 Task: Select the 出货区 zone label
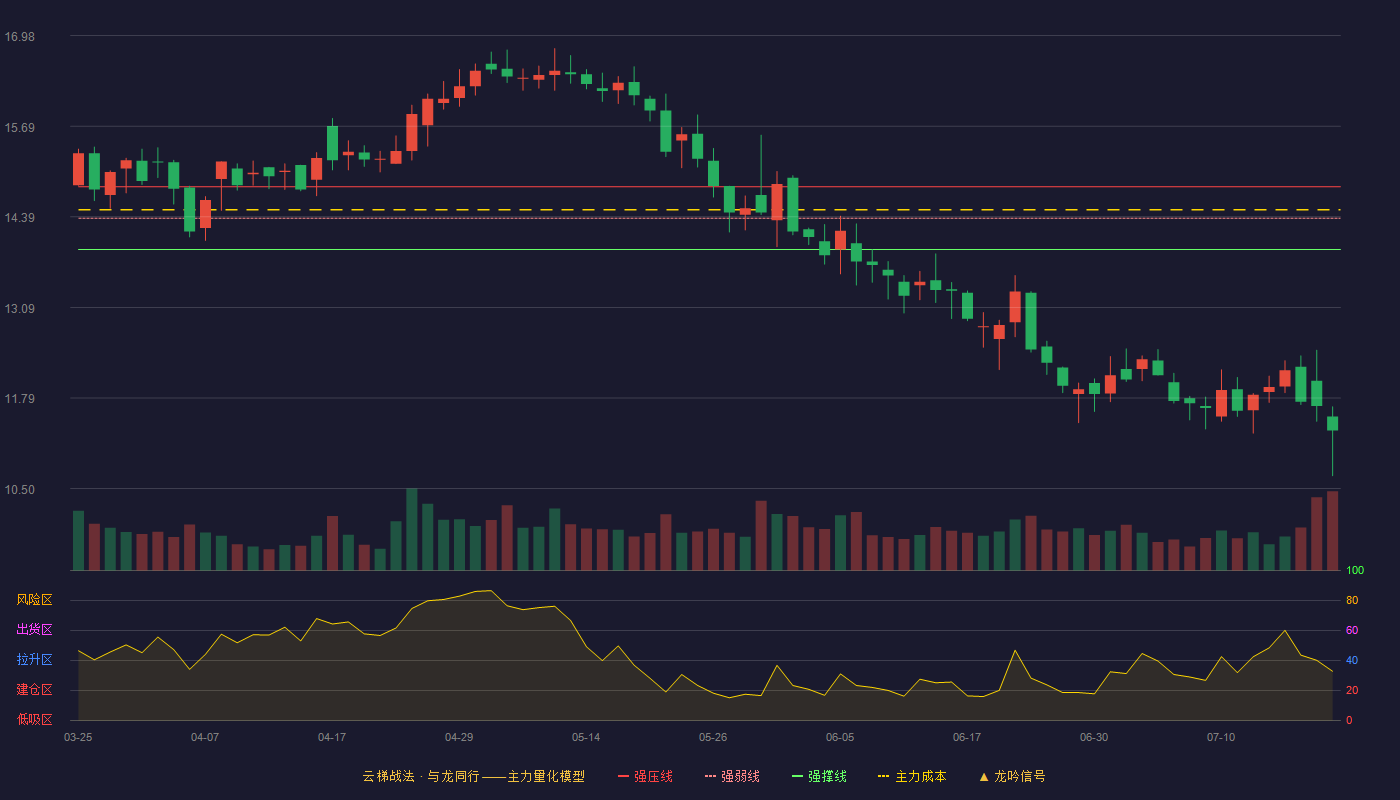[x=34, y=630]
